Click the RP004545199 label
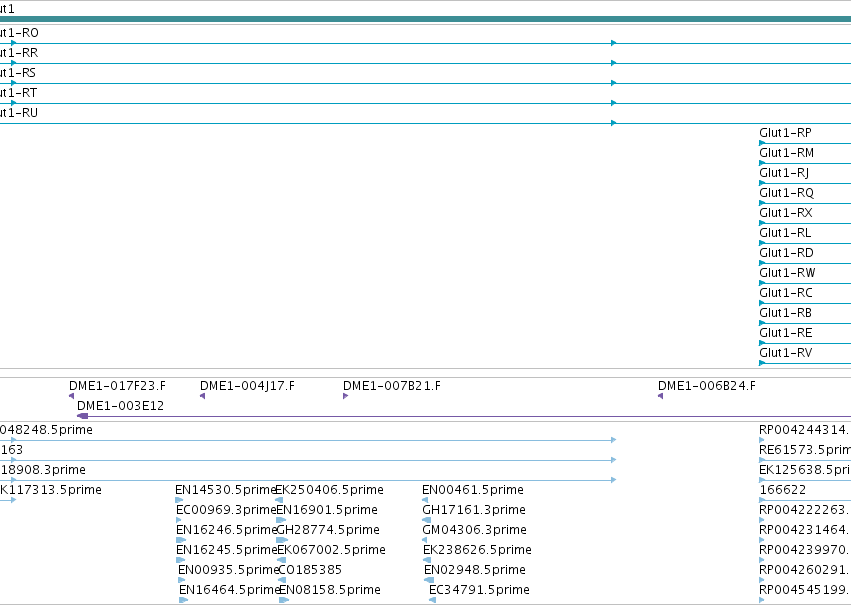The width and height of the screenshot is (851, 605). point(803,590)
